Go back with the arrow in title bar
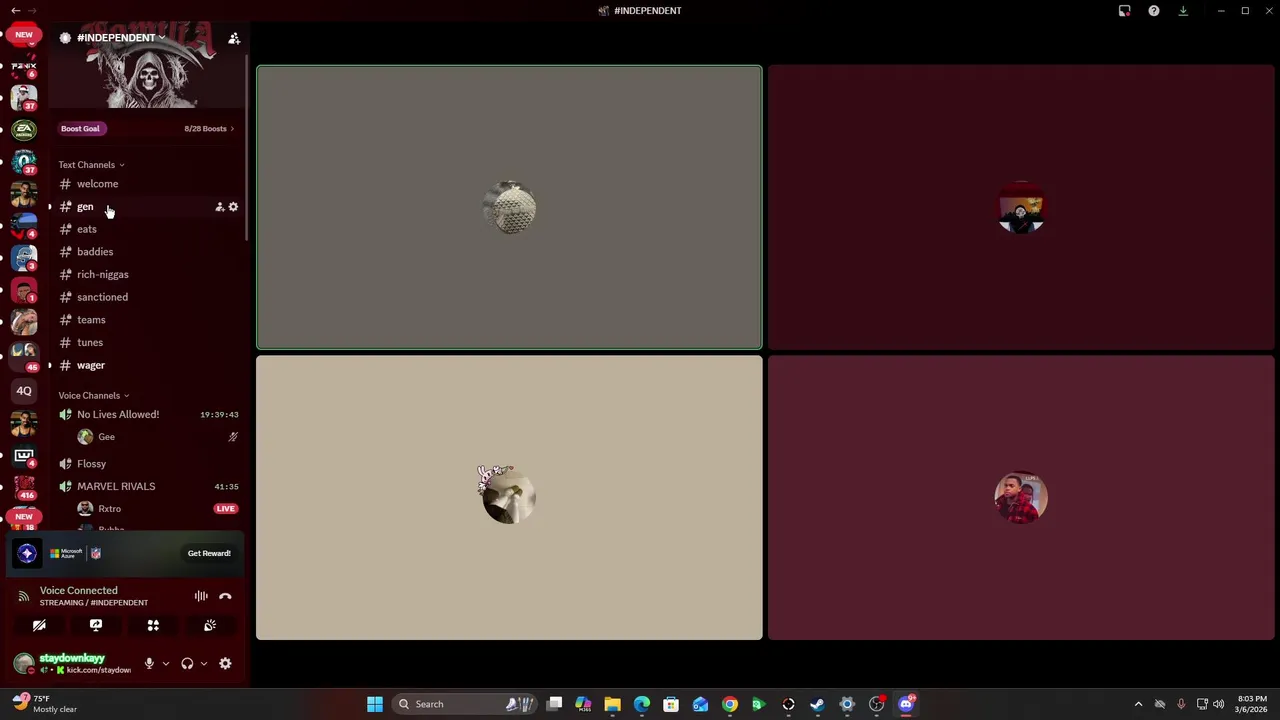Screen dimensions: 1280x720 point(15,11)
